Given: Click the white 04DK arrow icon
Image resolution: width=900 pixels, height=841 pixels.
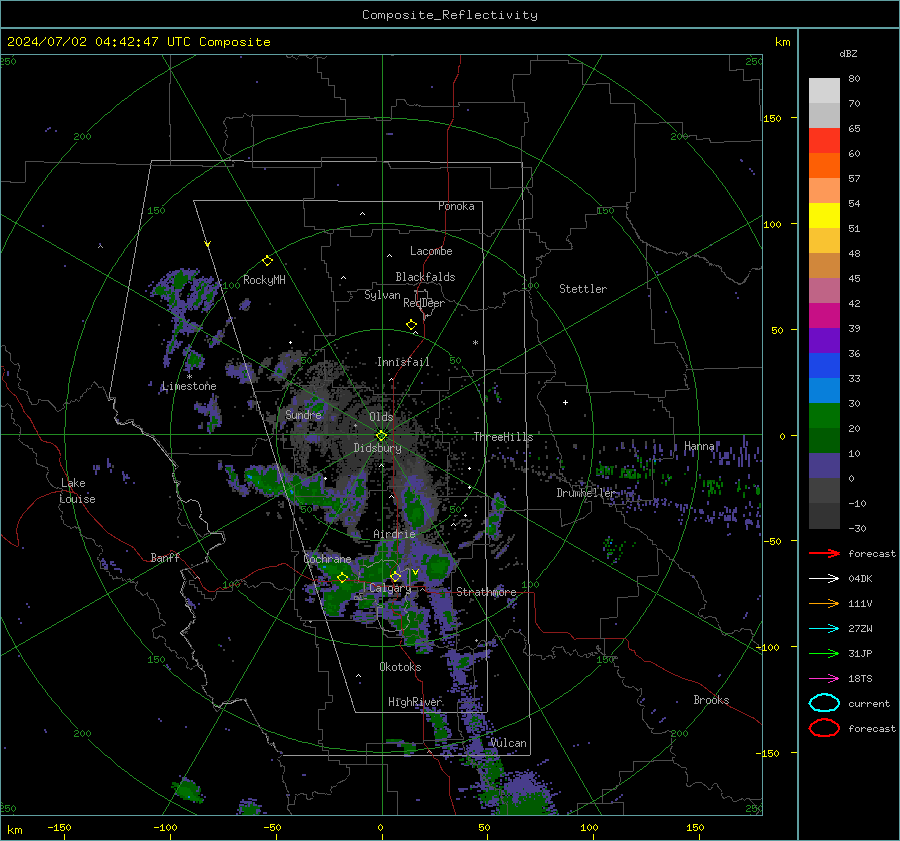Looking at the screenshot, I should coord(824,579).
